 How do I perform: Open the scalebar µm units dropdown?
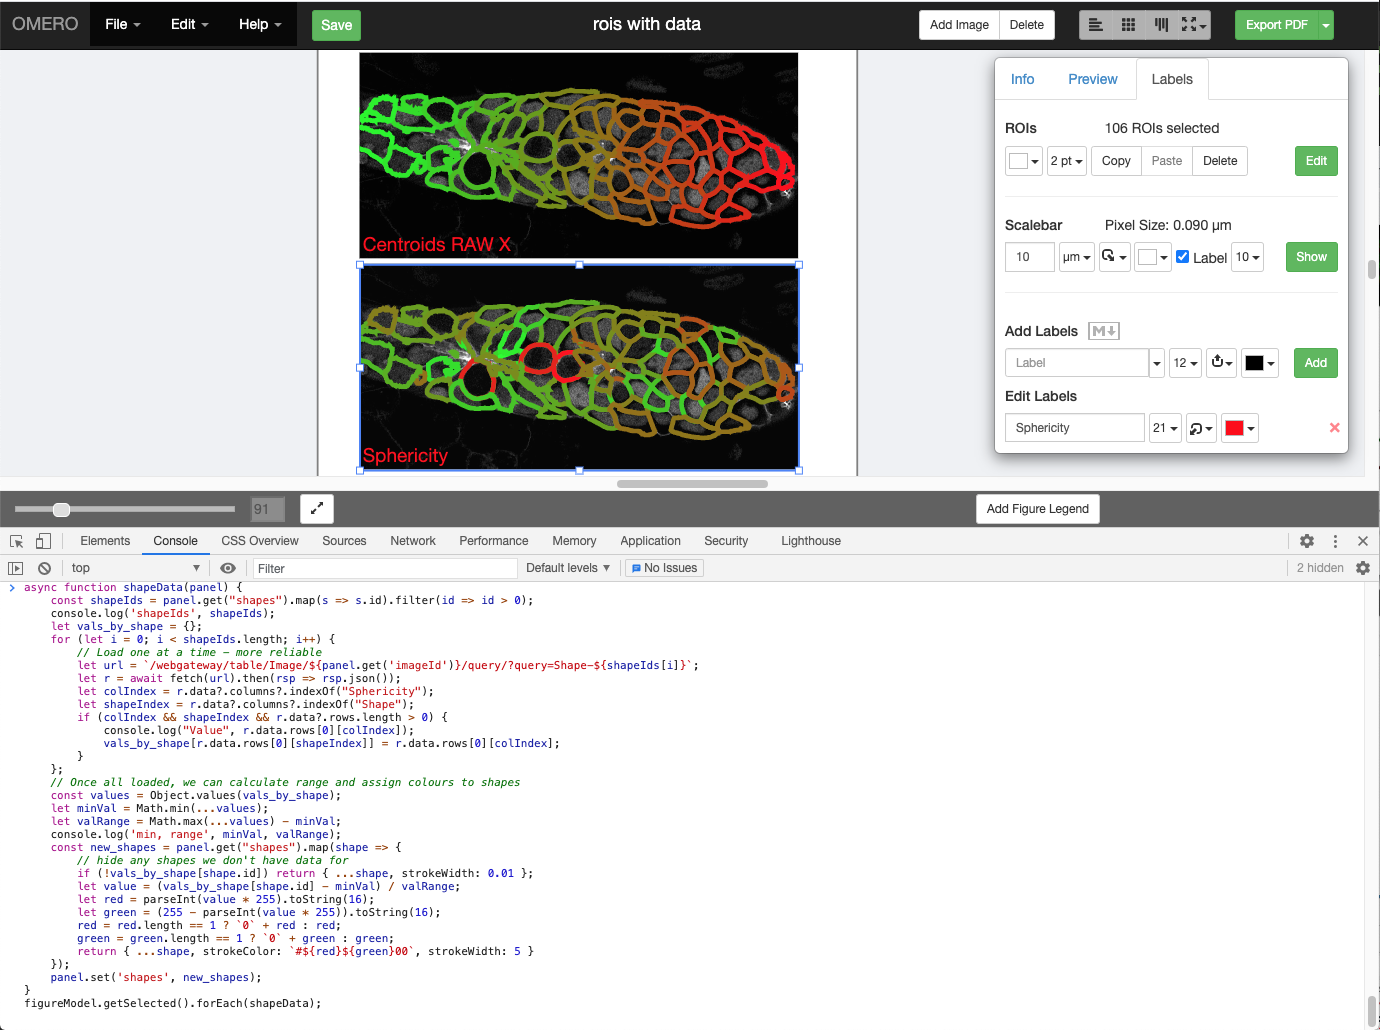1076,257
